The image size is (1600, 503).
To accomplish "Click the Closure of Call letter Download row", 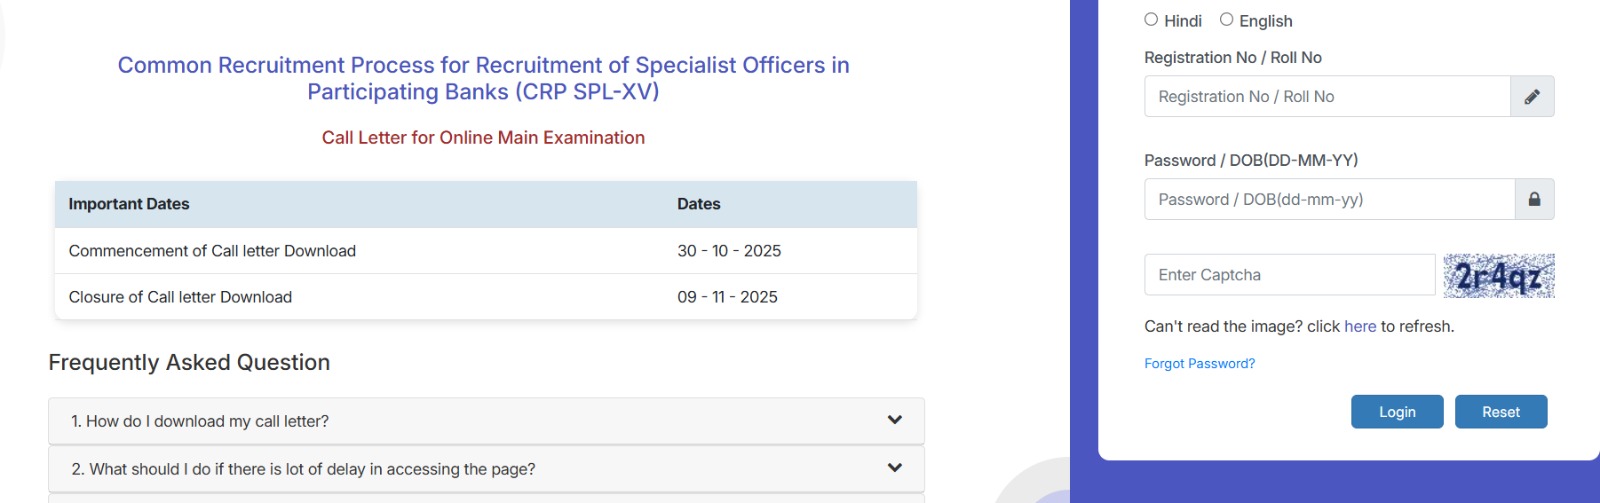I will coord(180,297).
